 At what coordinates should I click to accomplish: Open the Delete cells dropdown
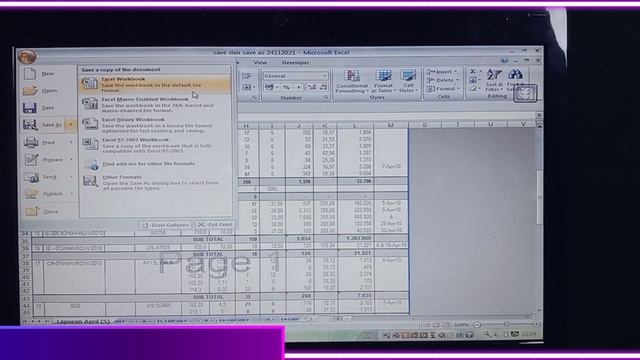tap(443, 80)
